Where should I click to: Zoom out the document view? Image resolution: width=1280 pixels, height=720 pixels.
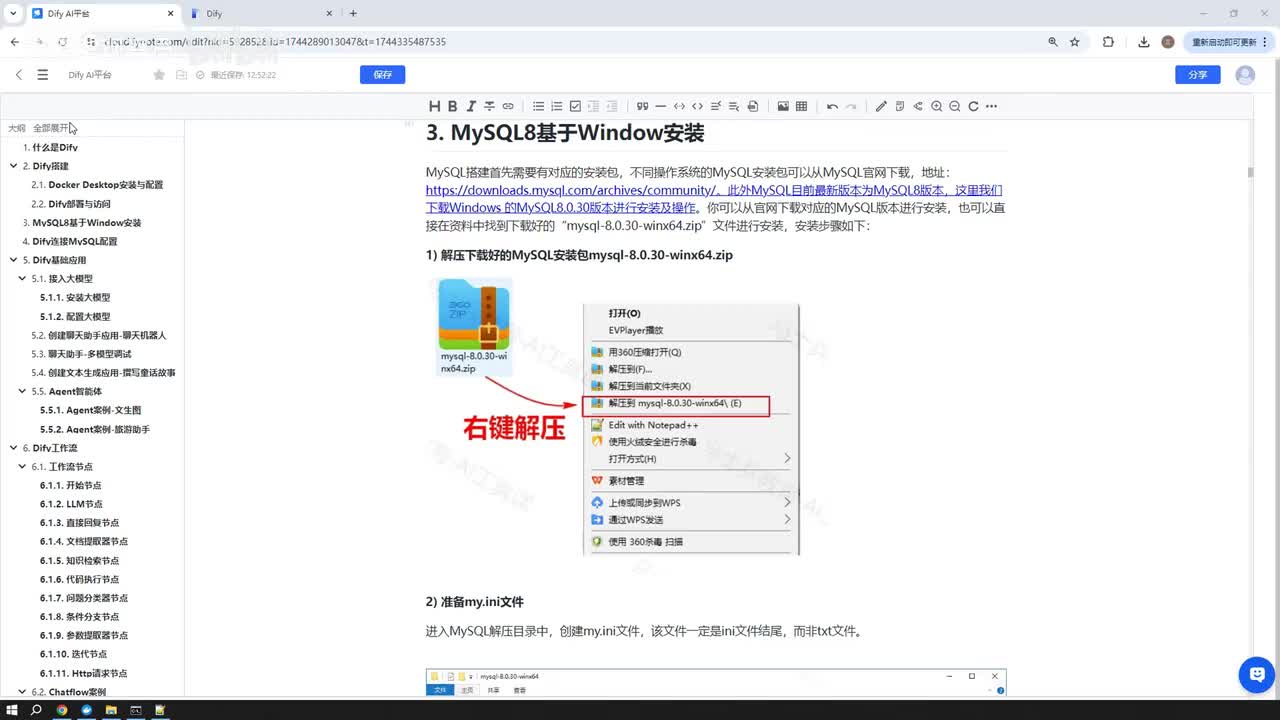[x=955, y=106]
